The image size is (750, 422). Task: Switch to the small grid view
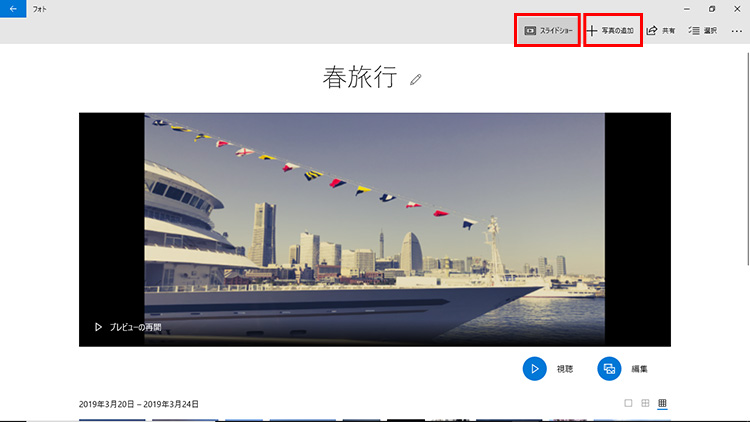662,403
